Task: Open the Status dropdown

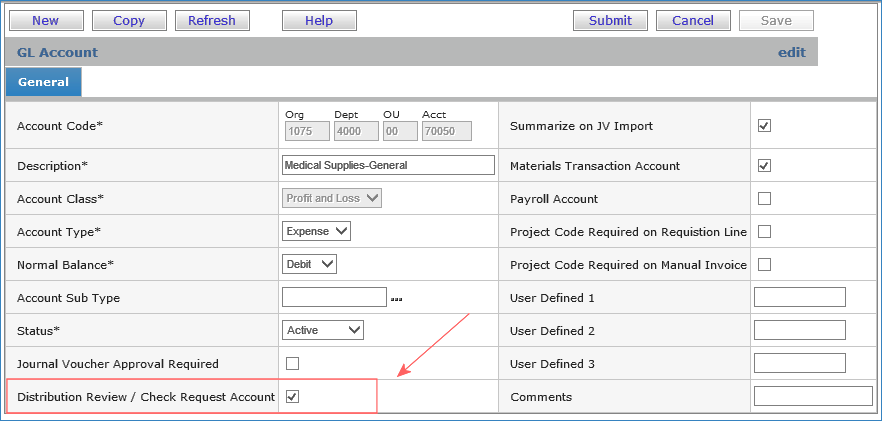Action: [323, 330]
